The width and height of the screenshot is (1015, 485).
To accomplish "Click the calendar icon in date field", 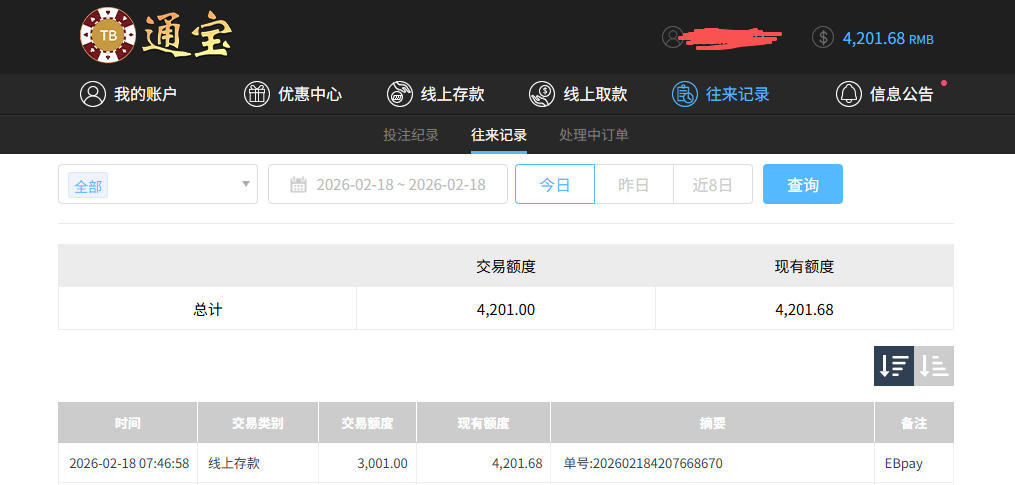I will 298,185.
